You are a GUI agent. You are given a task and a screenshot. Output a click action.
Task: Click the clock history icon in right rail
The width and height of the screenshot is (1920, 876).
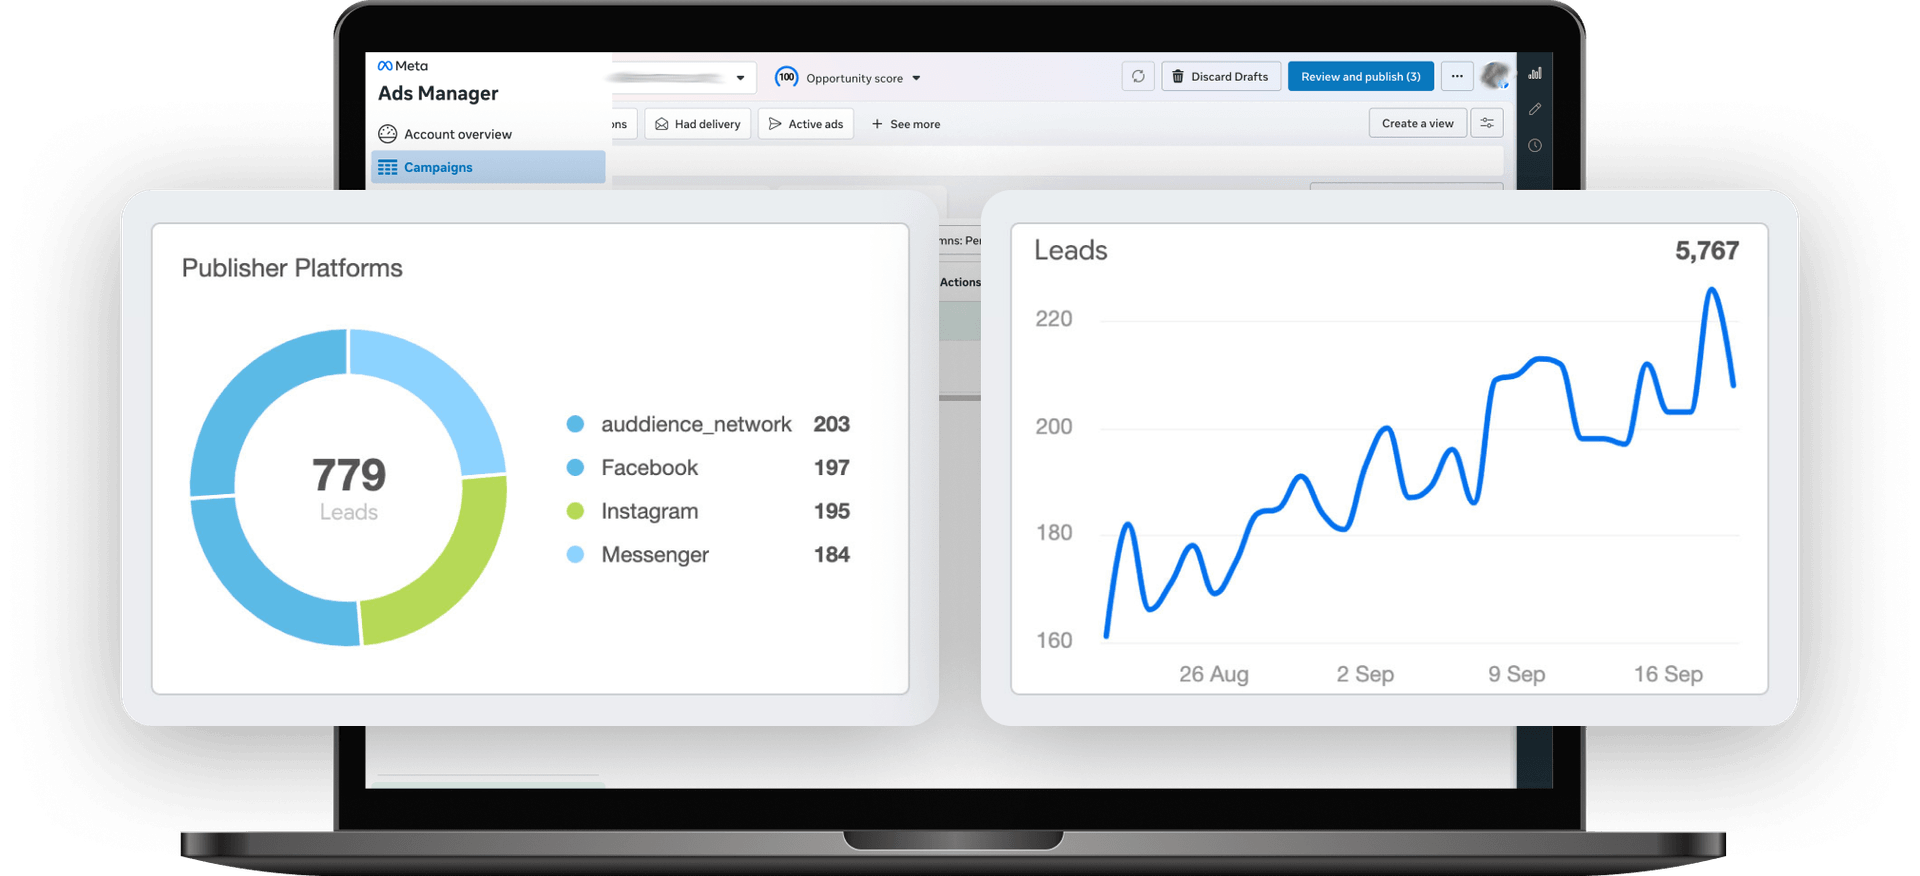click(1535, 145)
